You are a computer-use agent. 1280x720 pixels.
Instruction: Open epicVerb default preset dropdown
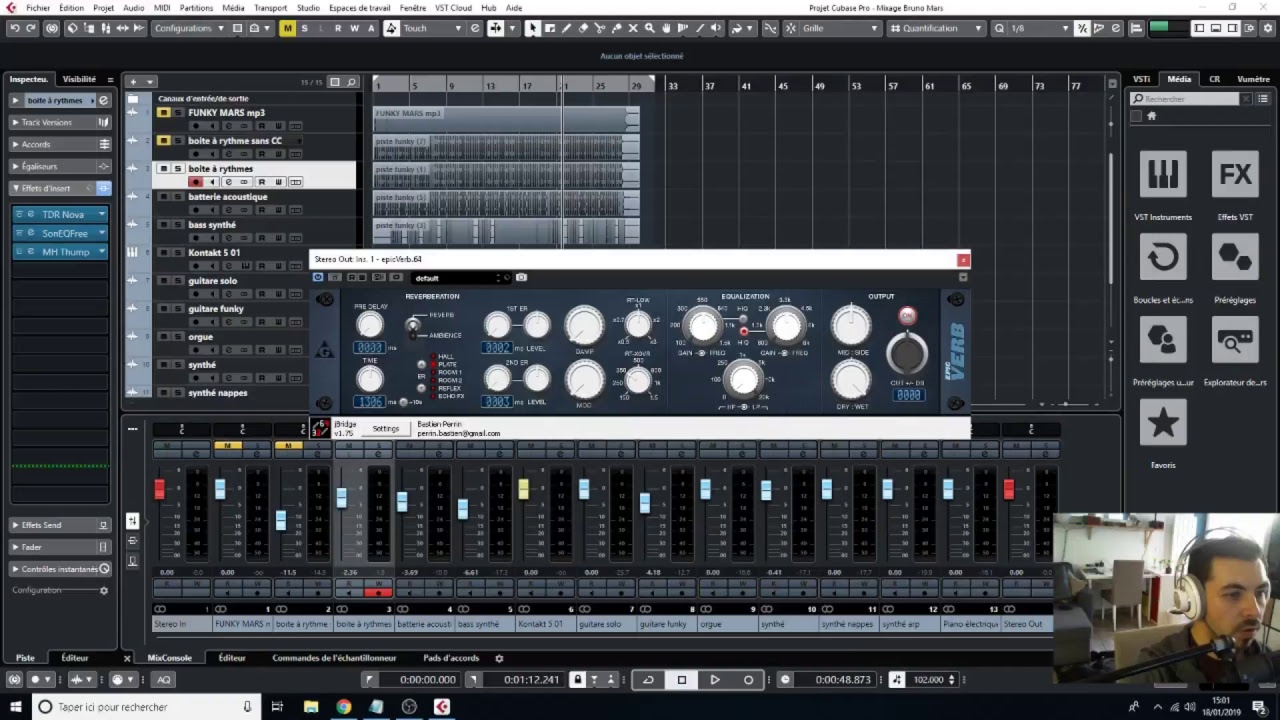click(462, 278)
